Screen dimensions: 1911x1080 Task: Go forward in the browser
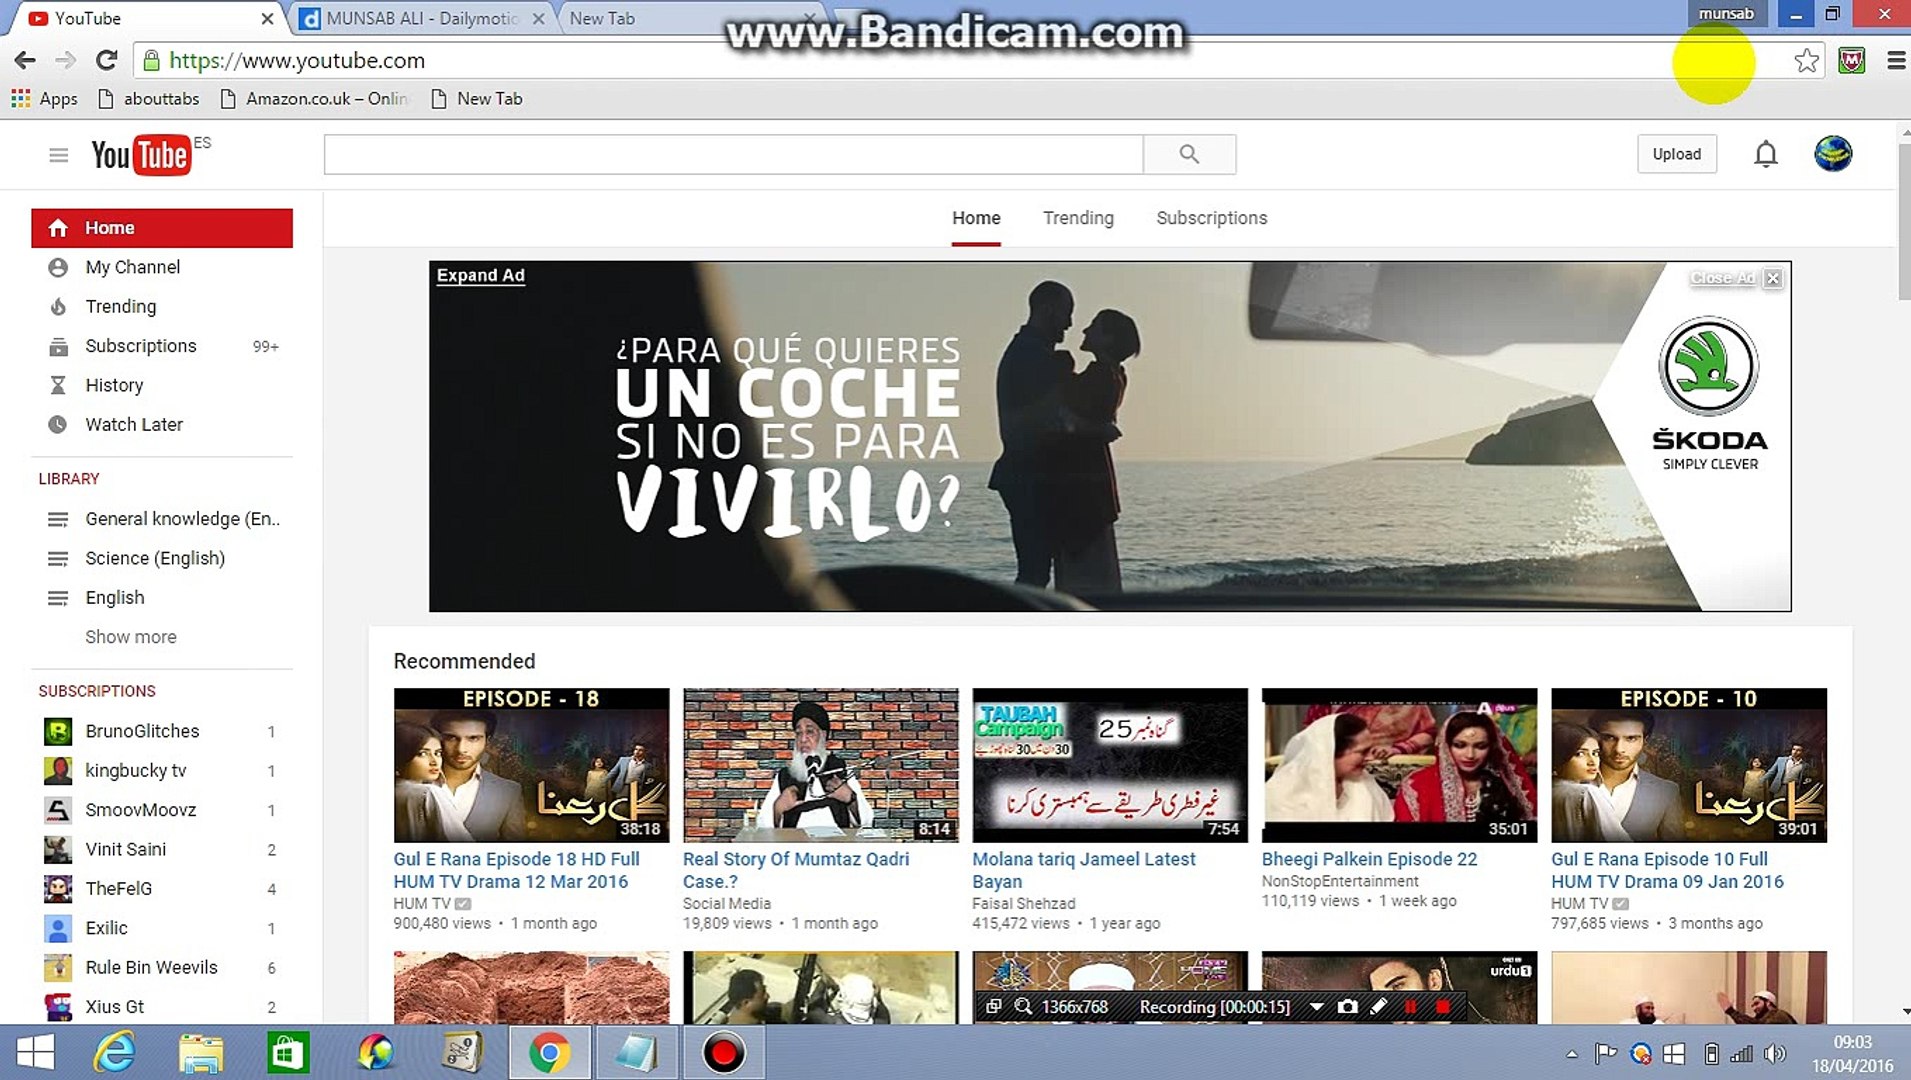65,61
